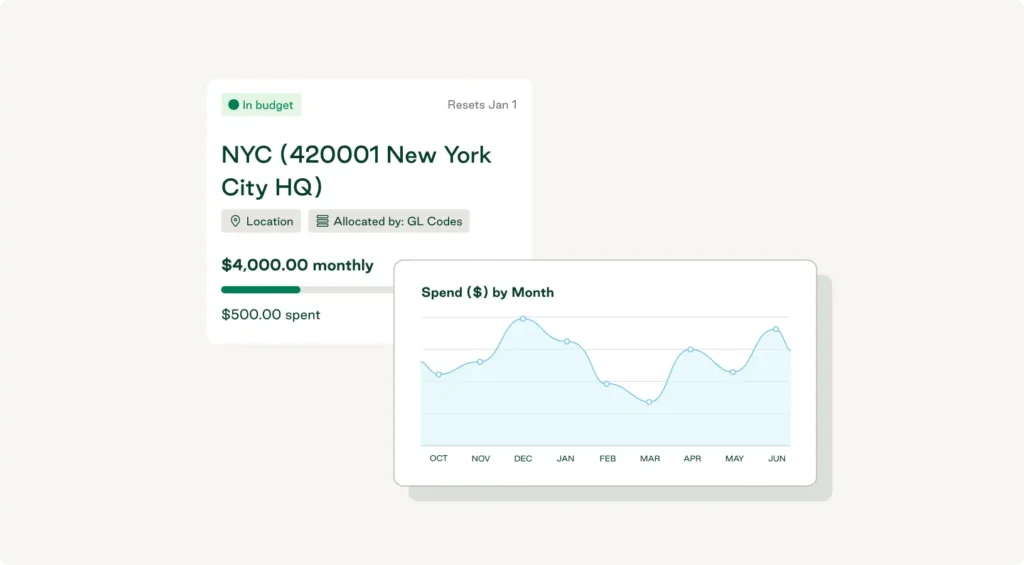Select the NOV data point on chart
Viewport: 1024px width, 565px height.
point(480,361)
